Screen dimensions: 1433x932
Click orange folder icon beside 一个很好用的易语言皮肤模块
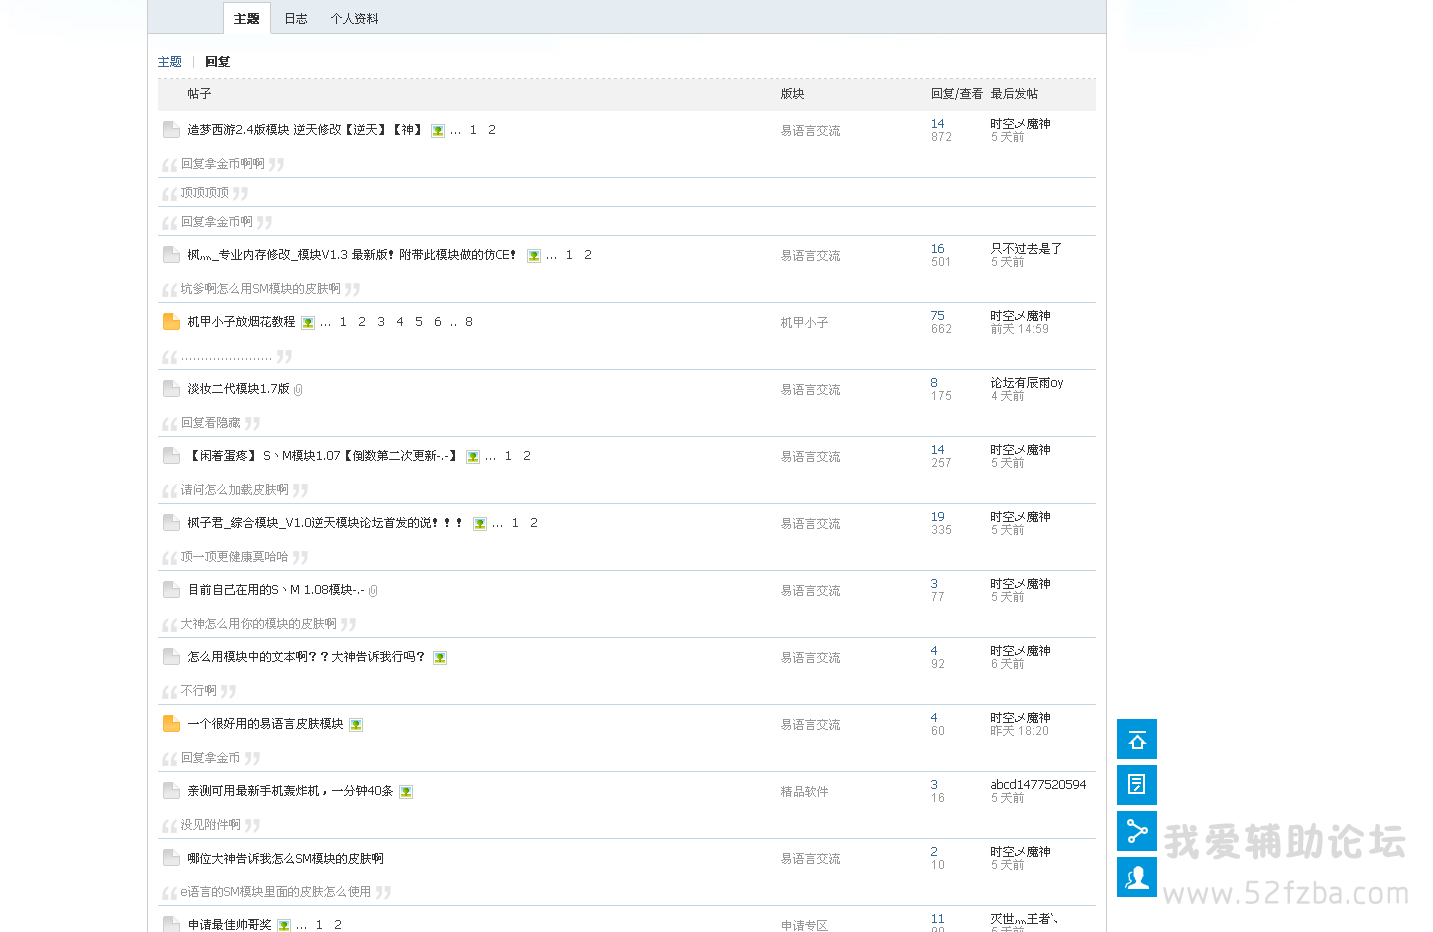point(171,724)
